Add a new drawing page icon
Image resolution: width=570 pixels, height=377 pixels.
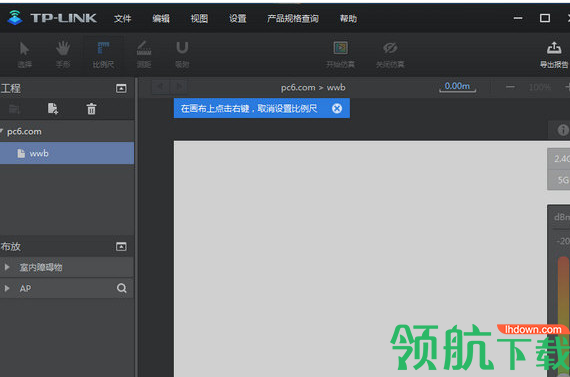[53, 108]
